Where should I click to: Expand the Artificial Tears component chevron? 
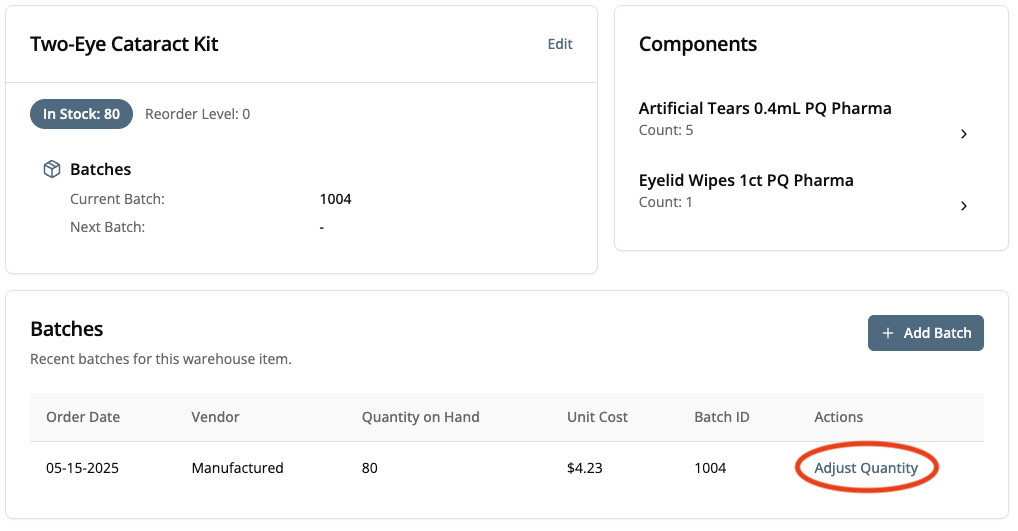963,134
